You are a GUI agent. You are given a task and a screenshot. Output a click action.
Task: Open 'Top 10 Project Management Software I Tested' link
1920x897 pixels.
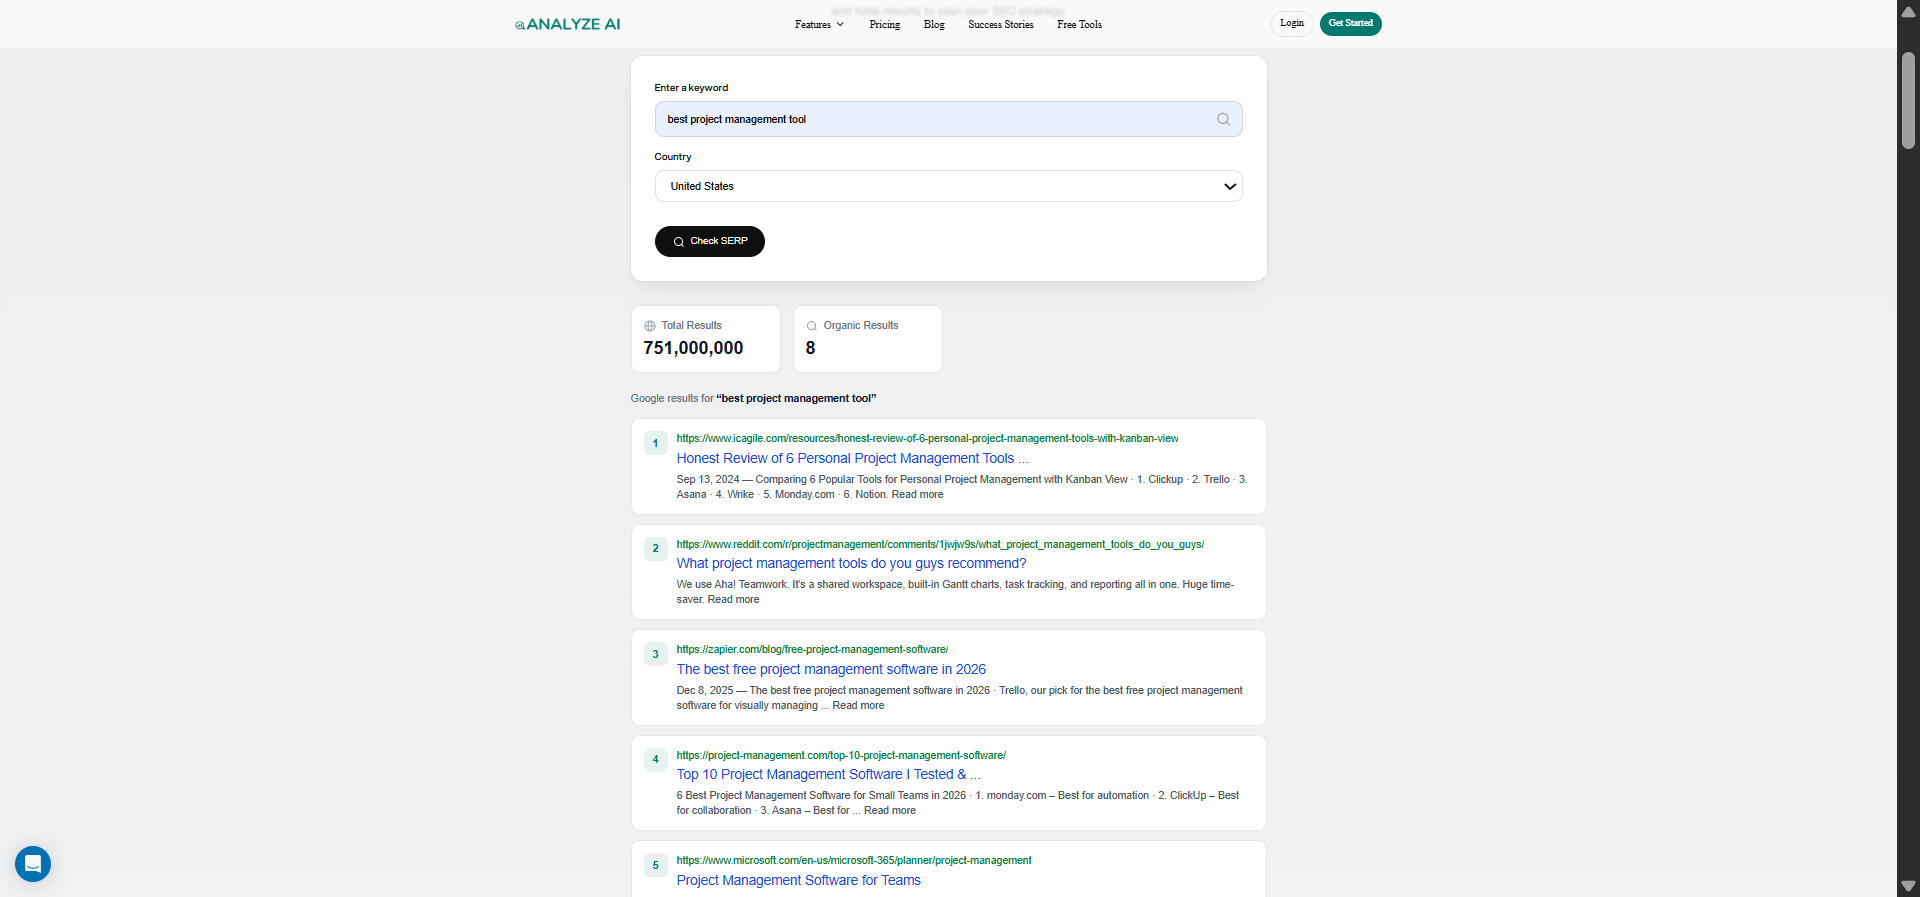[x=828, y=774]
